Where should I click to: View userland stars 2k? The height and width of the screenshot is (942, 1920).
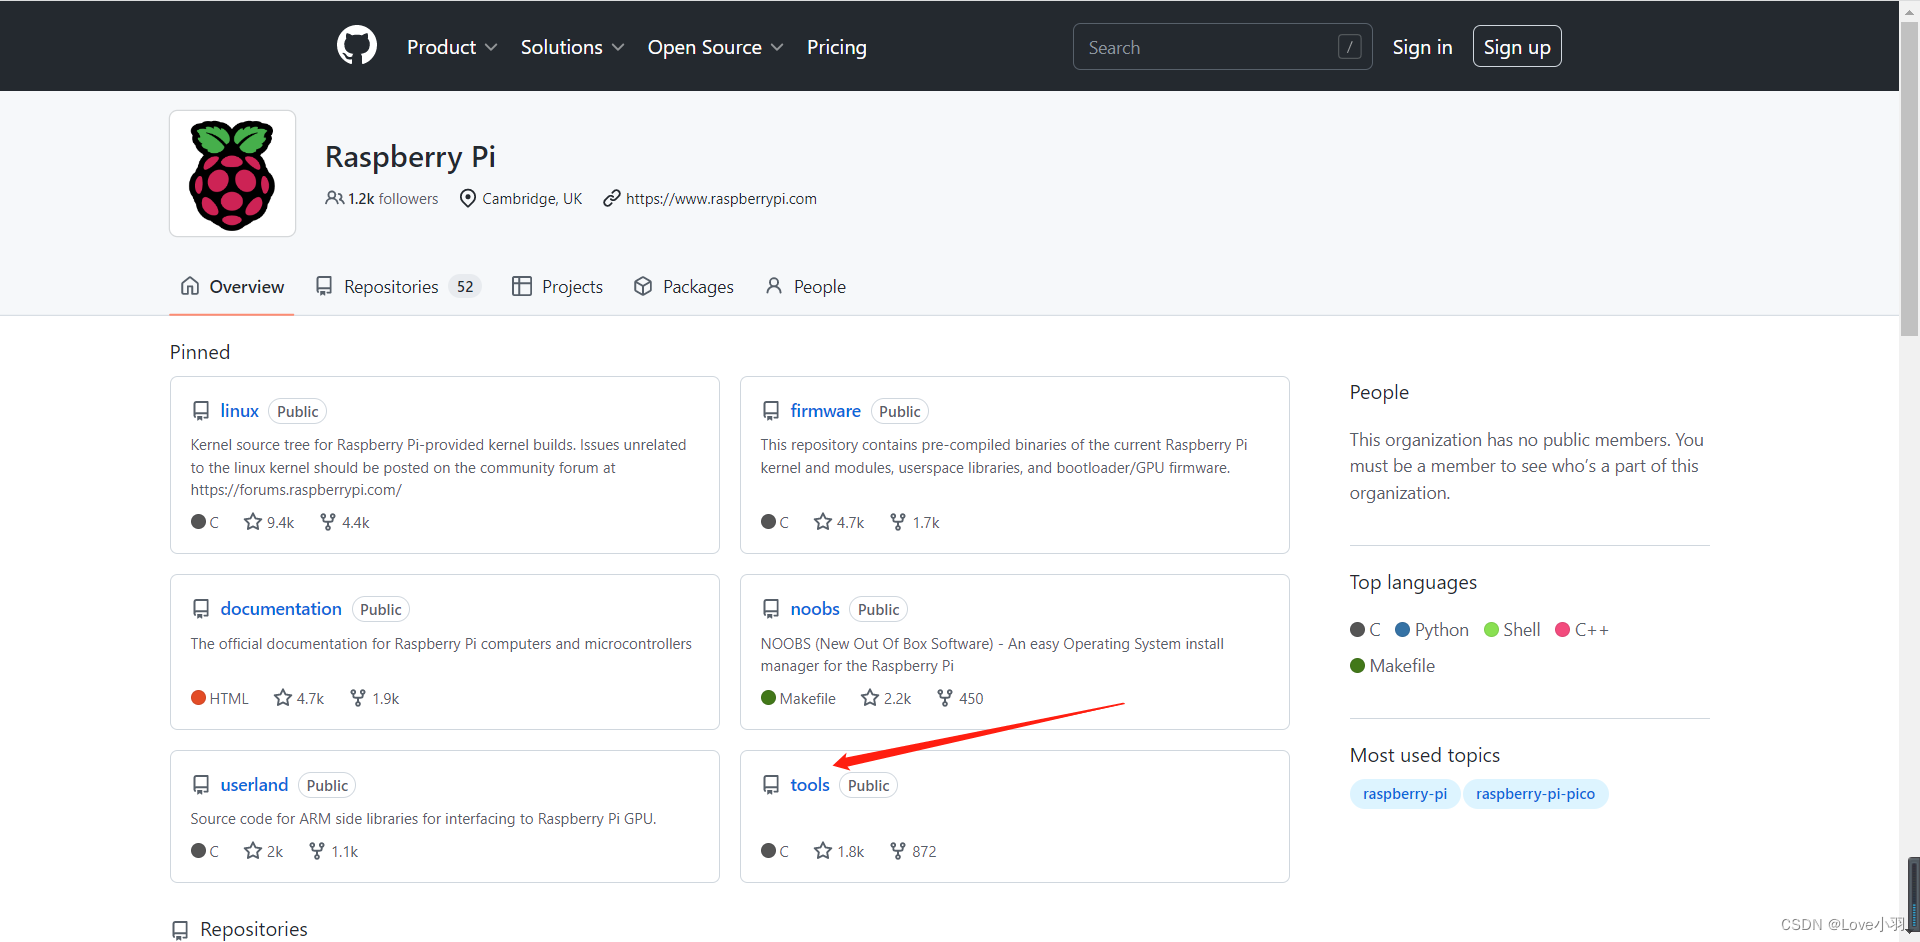(x=264, y=851)
